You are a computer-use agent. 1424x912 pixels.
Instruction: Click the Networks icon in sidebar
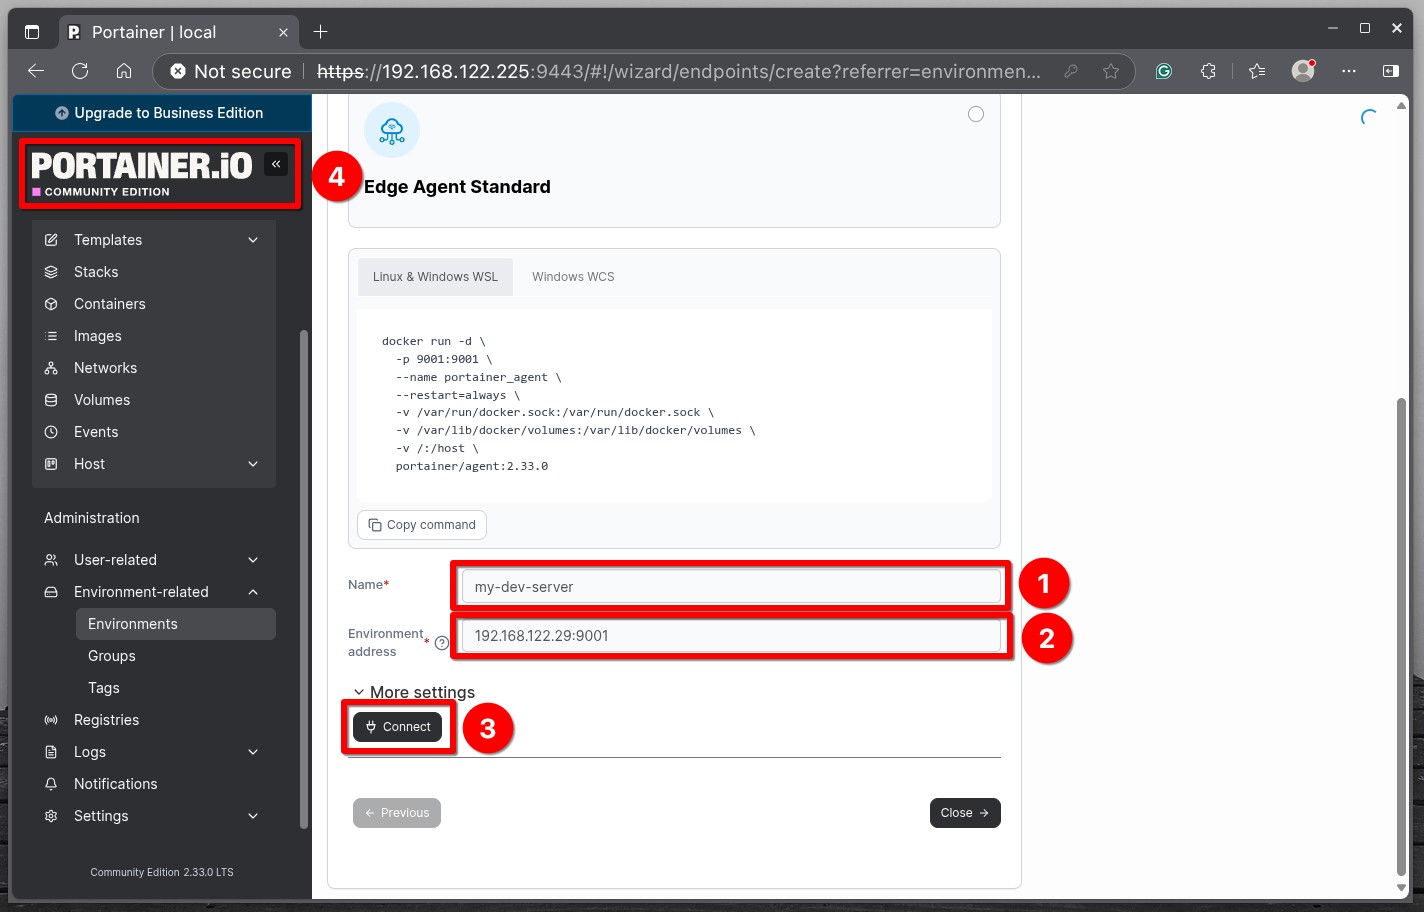(x=51, y=368)
